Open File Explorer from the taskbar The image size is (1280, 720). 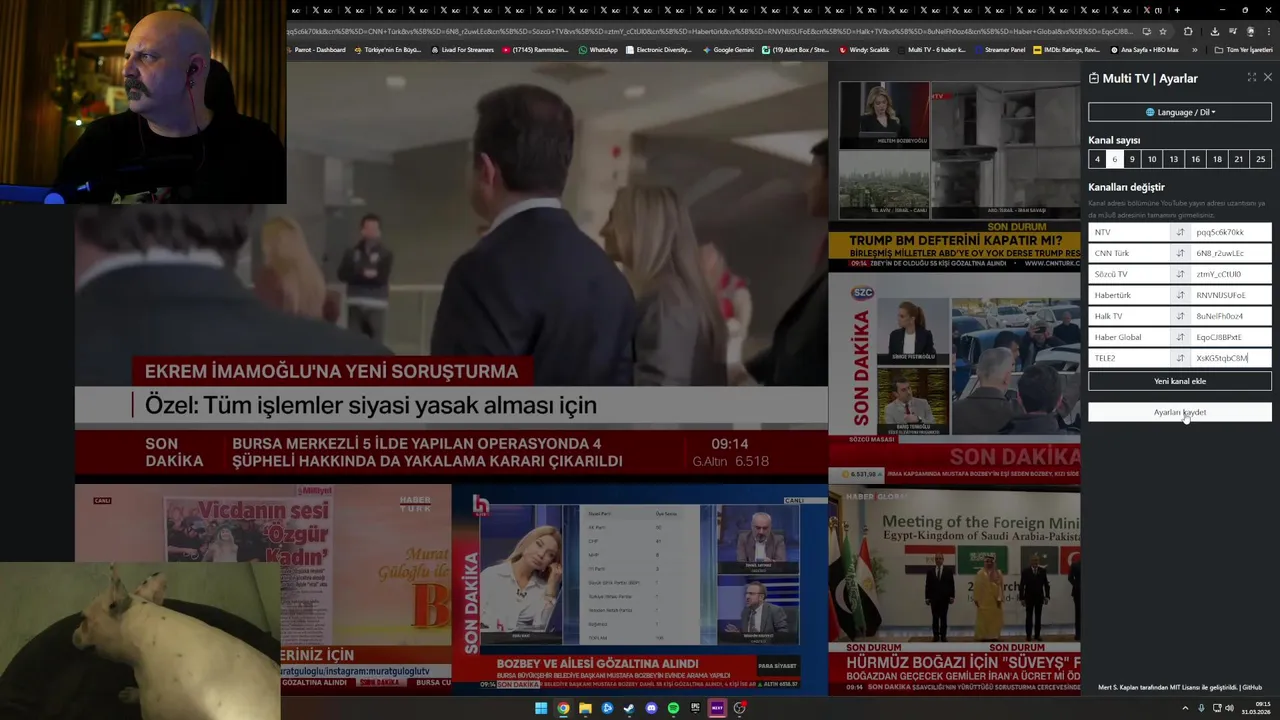pyautogui.click(x=585, y=708)
